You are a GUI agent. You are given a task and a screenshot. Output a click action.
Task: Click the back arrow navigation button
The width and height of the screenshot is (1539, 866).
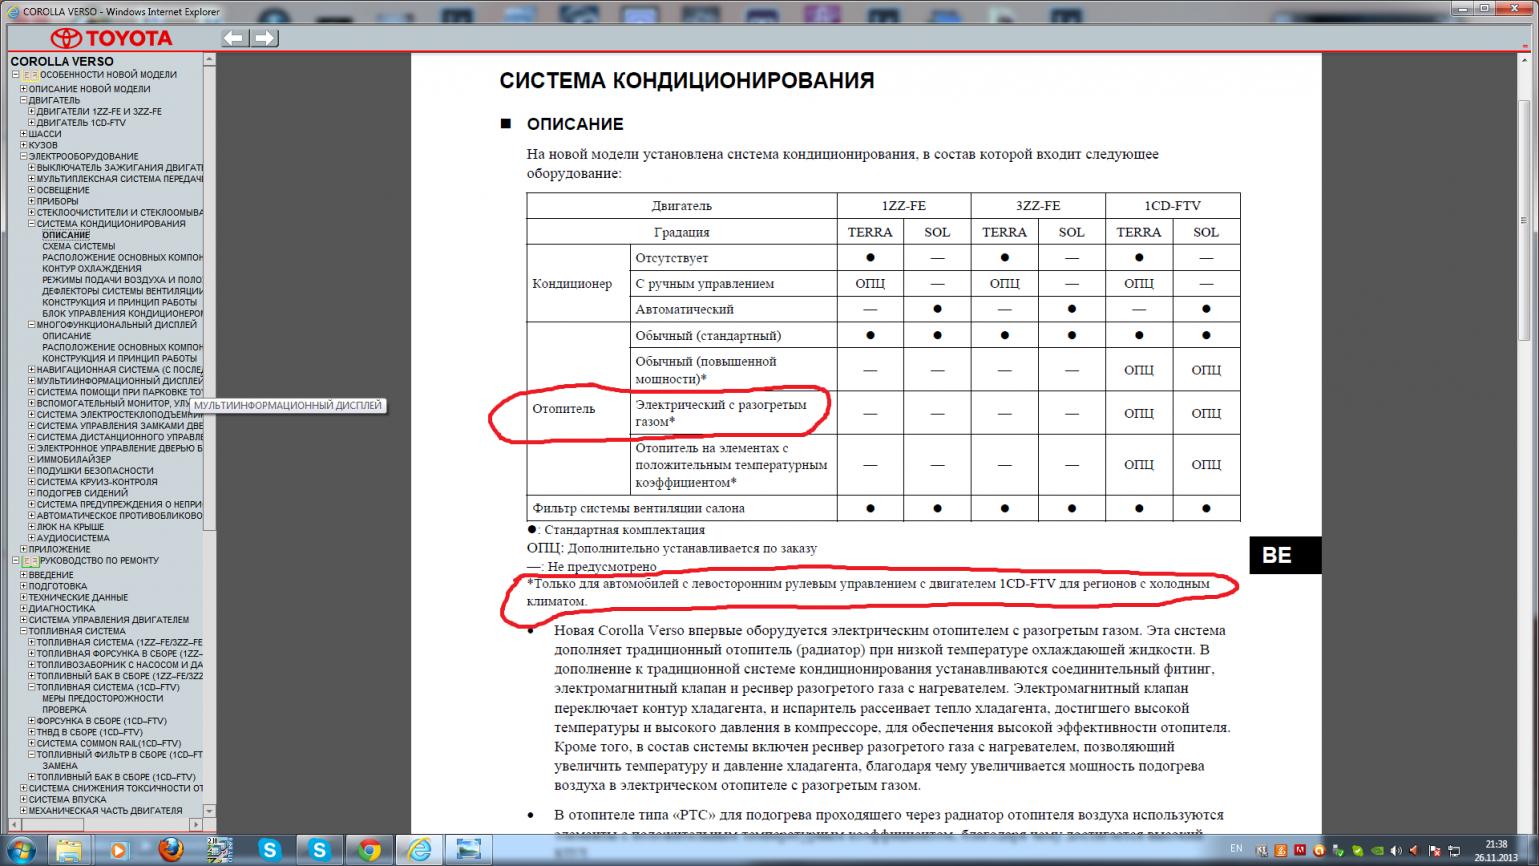click(234, 38)
